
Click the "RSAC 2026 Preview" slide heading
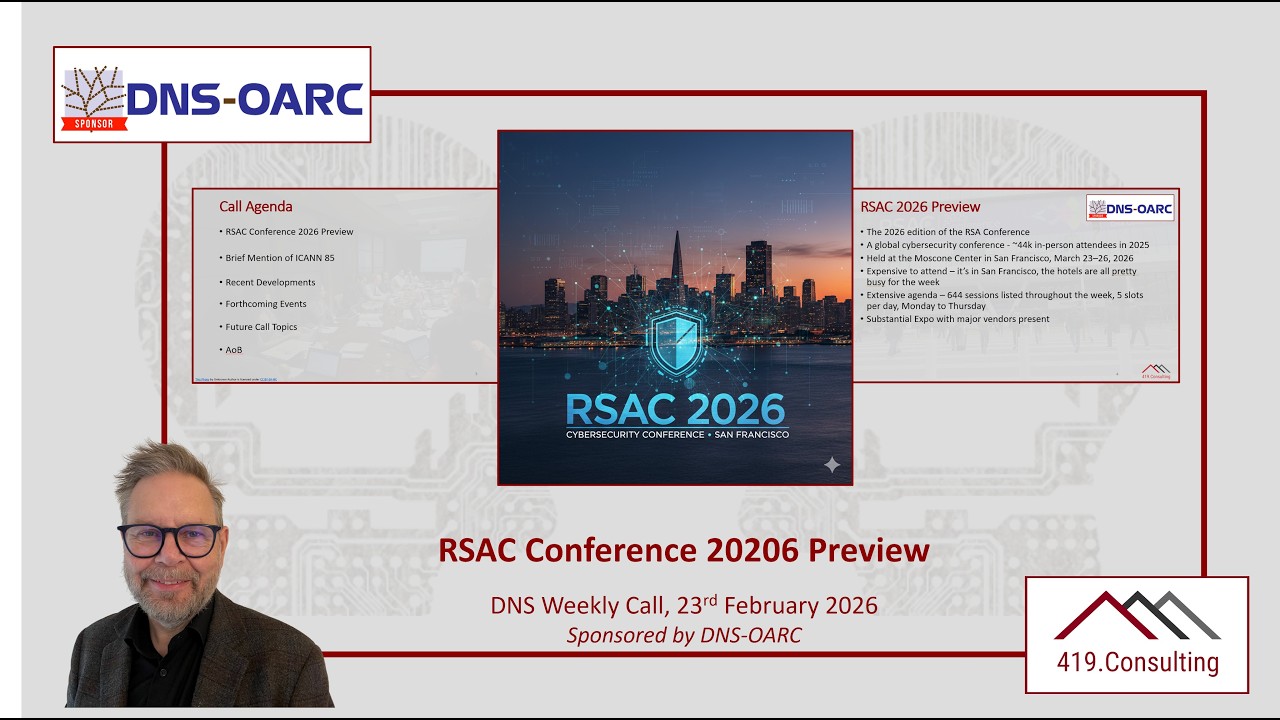point(920,207)
